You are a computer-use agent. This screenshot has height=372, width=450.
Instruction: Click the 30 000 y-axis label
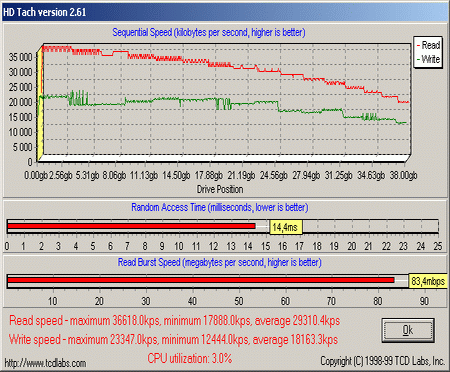[20, 72]
